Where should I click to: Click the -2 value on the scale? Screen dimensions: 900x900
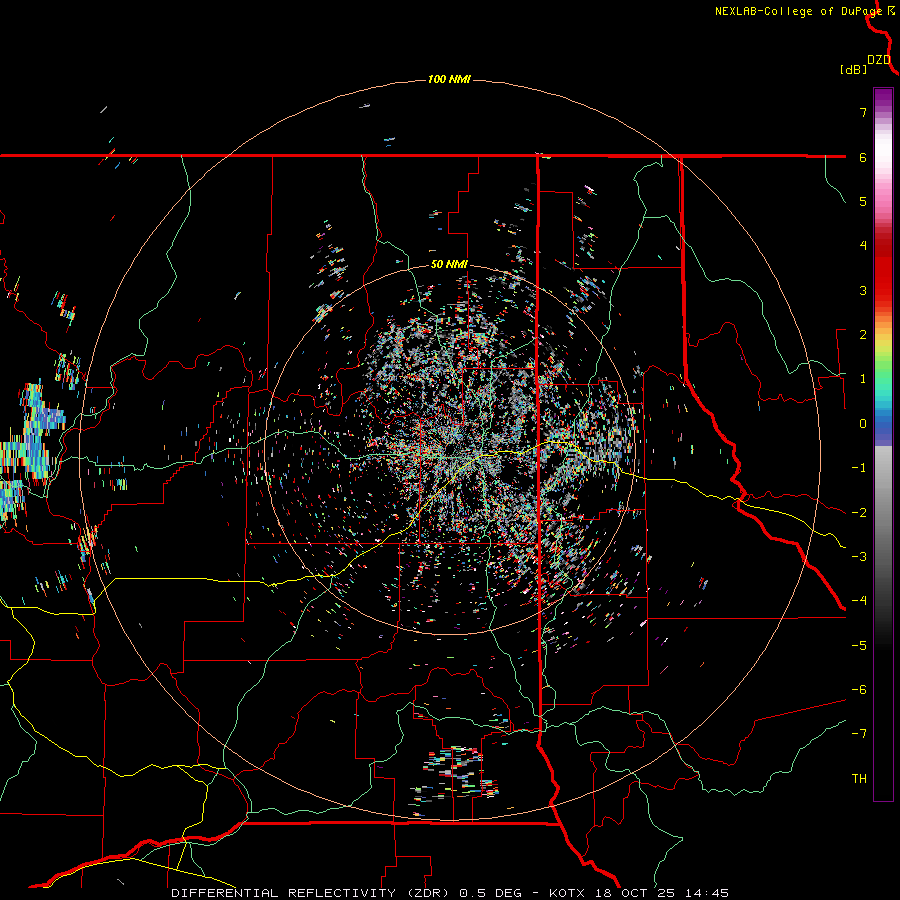click(x=859, y=513)
